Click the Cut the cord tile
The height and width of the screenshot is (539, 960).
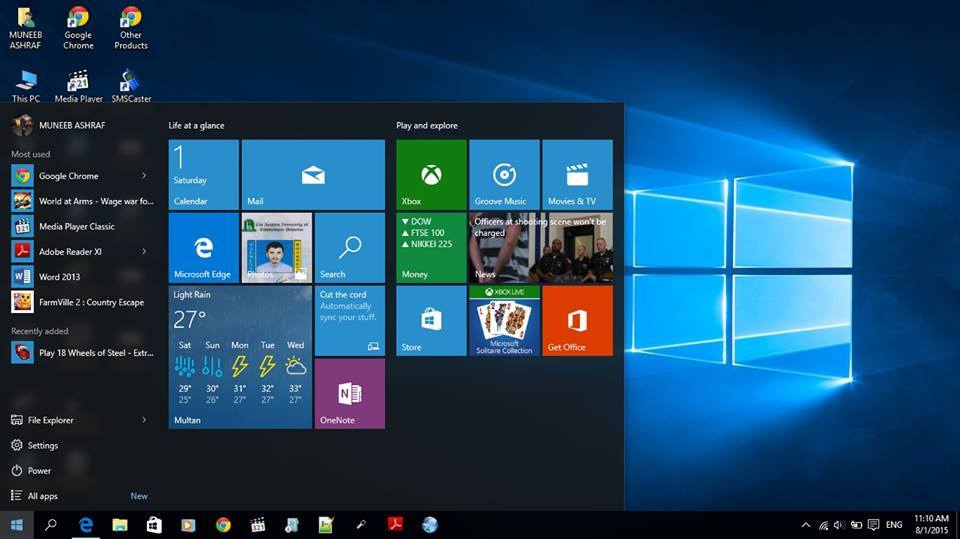[x=350, y=320]
